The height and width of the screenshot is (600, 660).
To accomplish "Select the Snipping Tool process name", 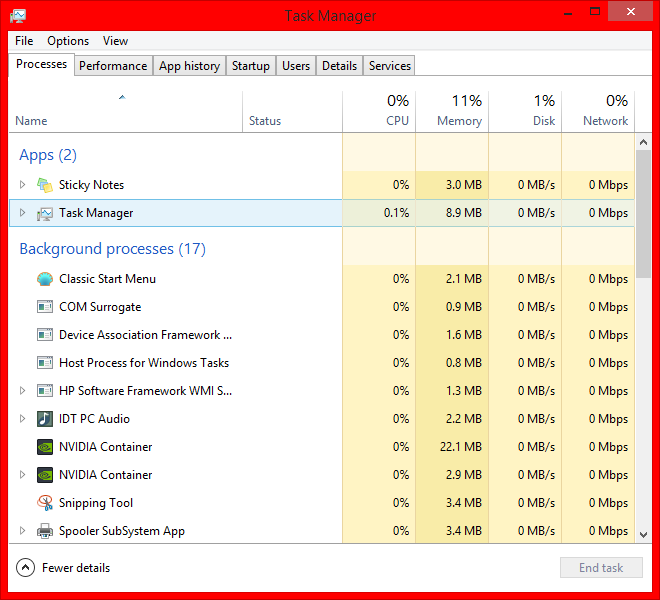I will [96, 503].
